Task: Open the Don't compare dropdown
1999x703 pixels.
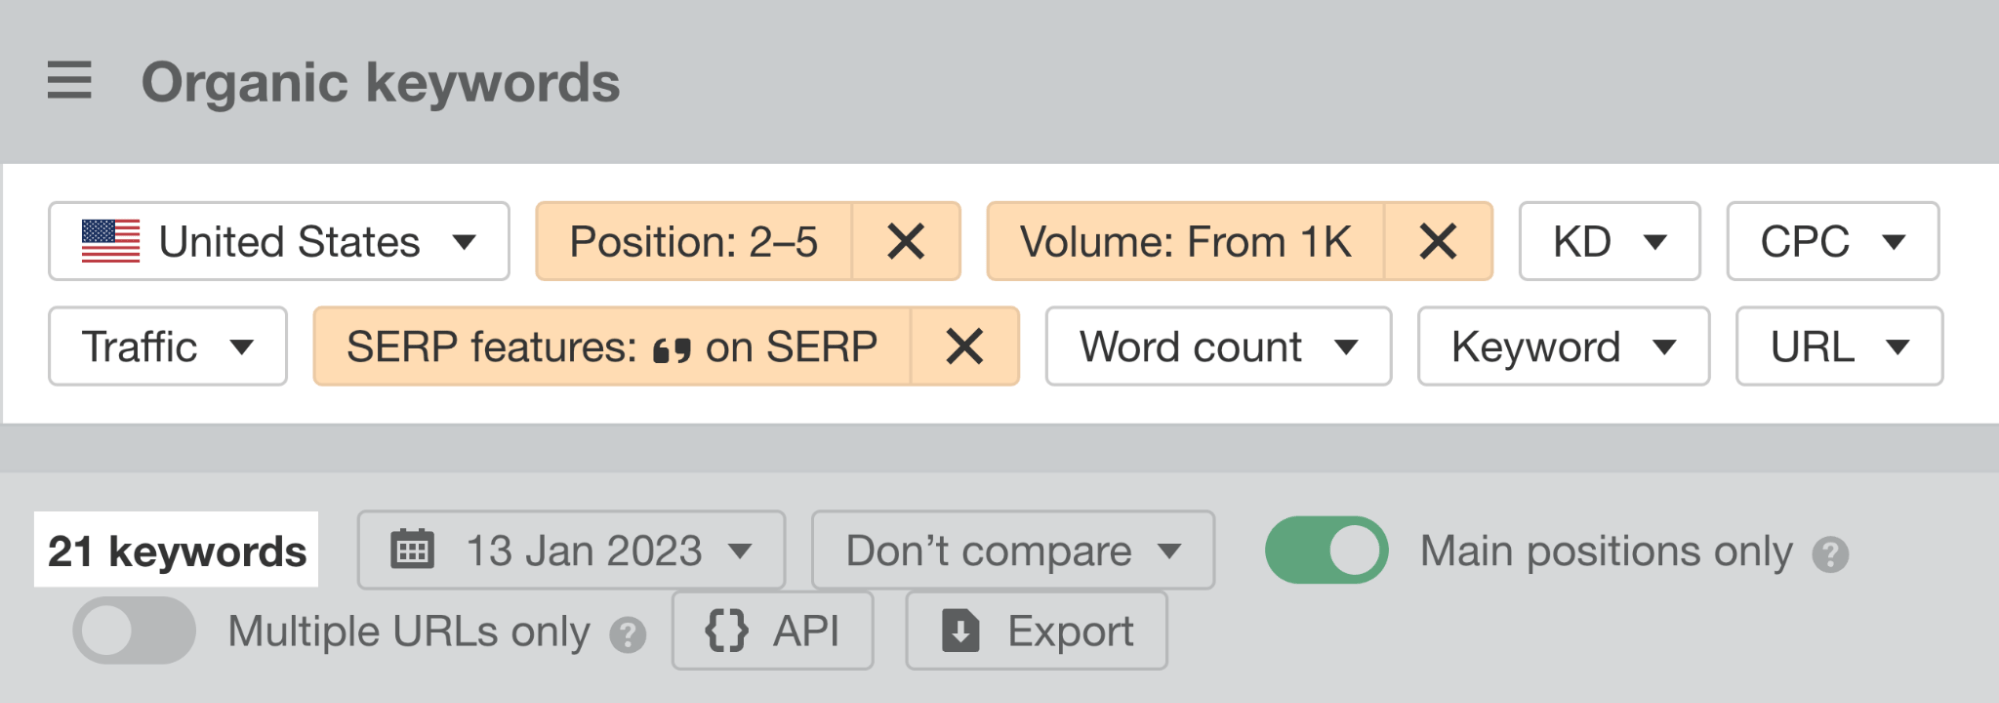Action: [1012, 550]
